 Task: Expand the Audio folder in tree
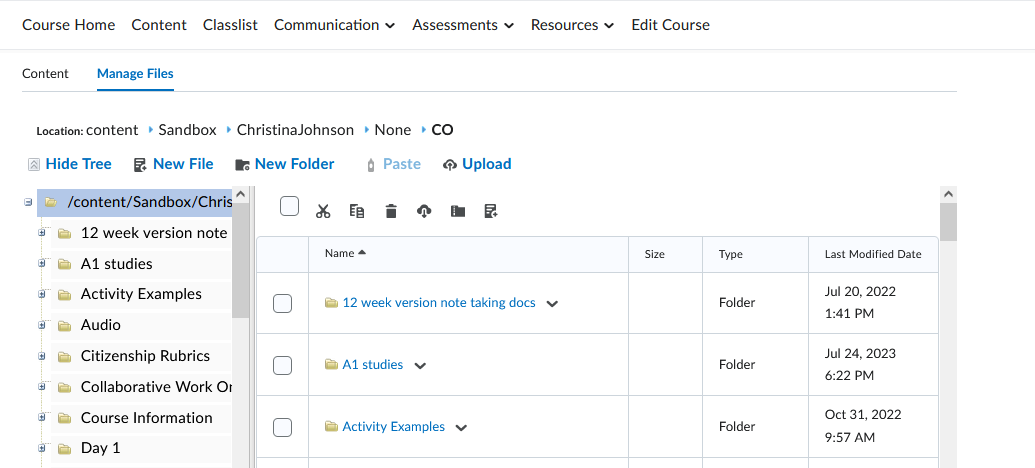tap(42, 325)
